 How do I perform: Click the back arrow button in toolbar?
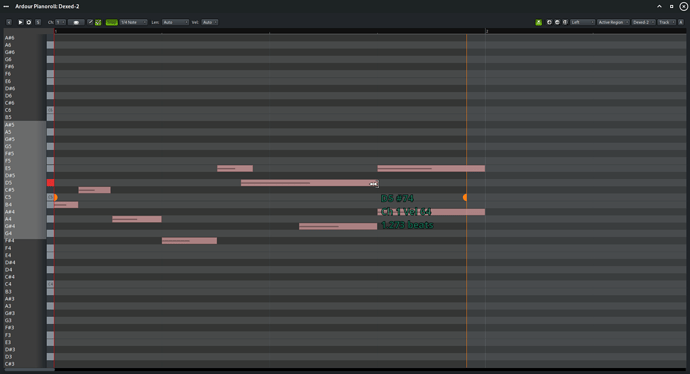click(x=9, y=22)
